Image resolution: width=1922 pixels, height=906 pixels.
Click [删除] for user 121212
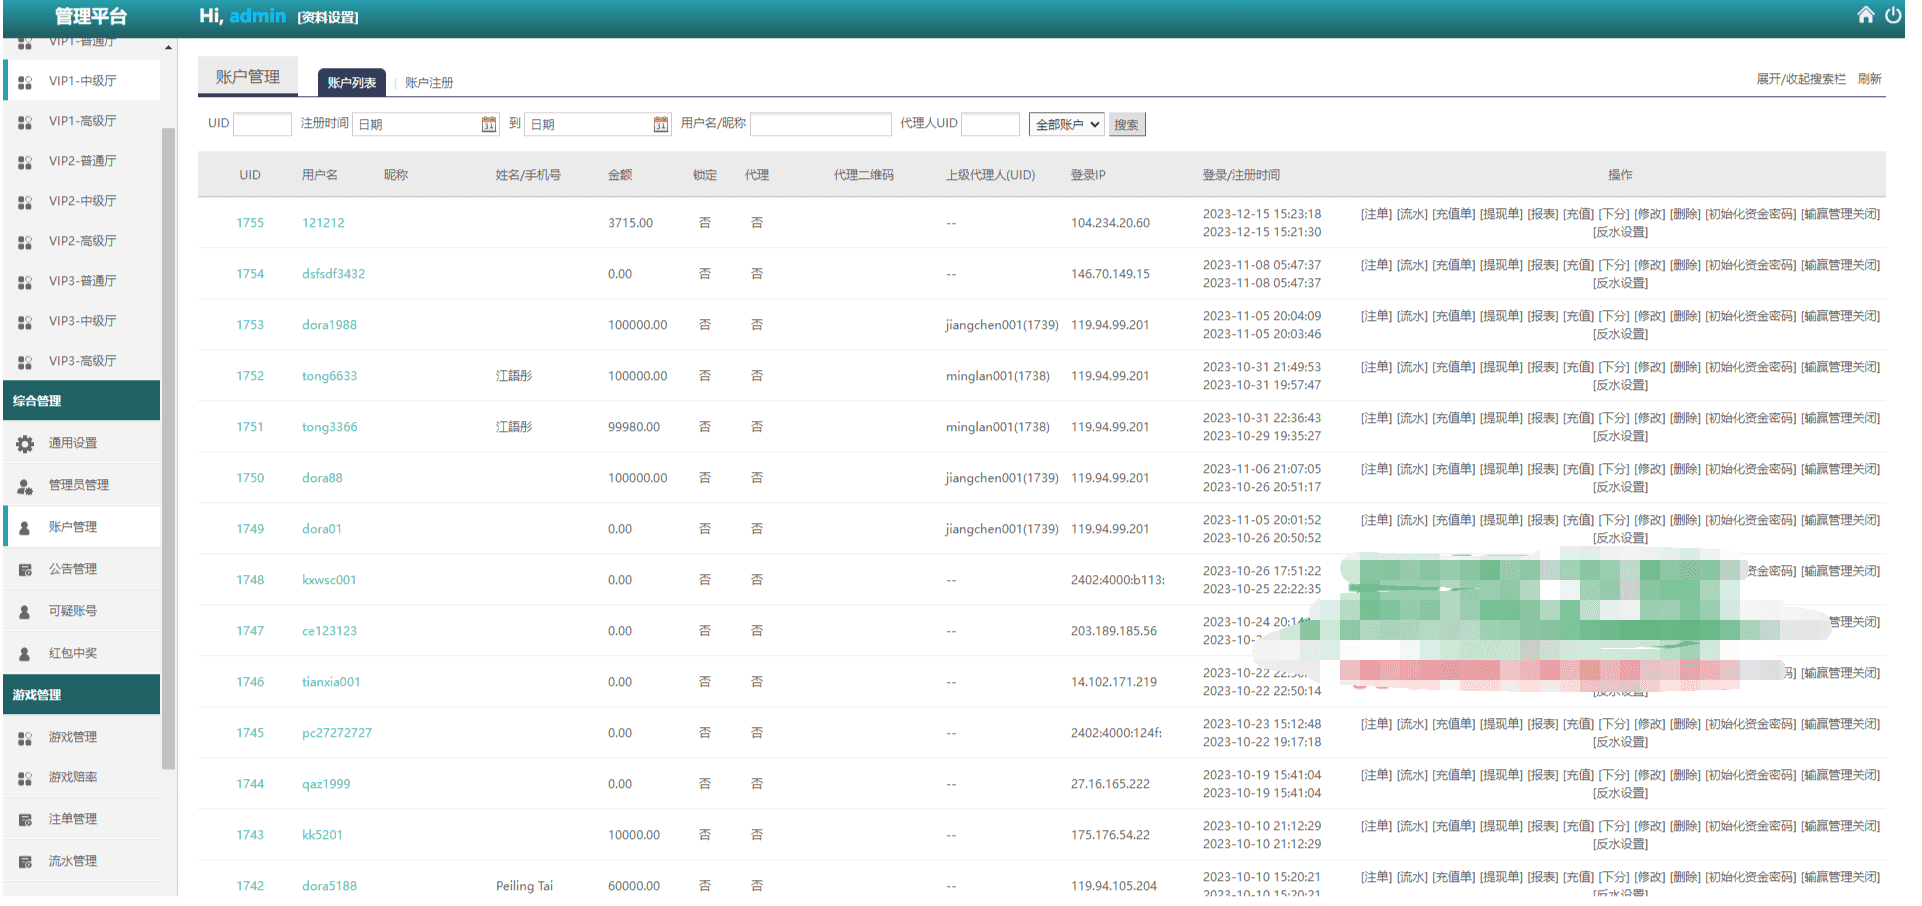(x=1685, y=214)
